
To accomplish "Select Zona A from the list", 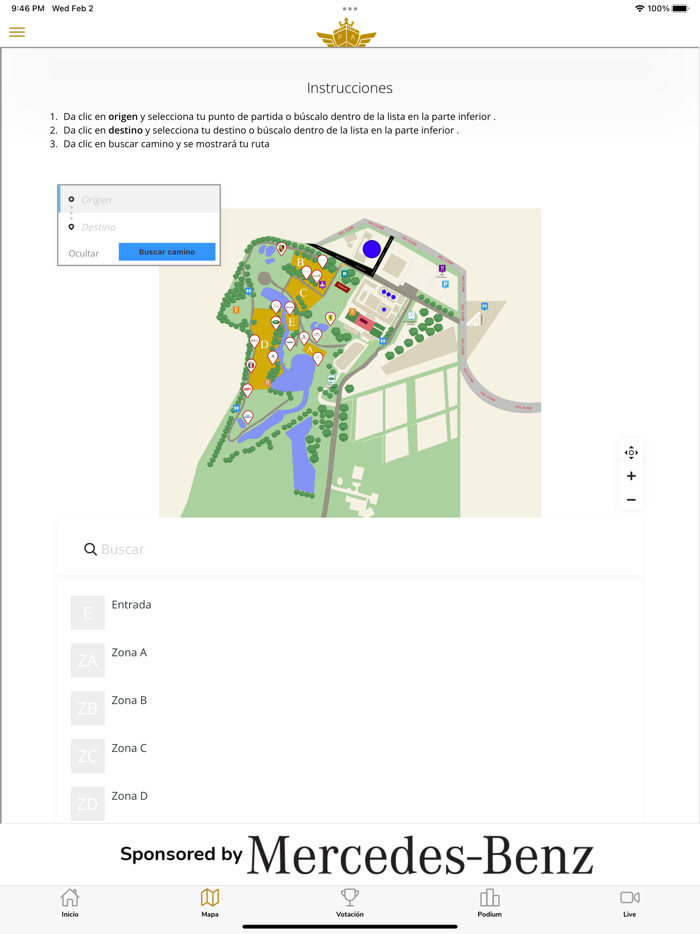I will pos(350,660).
